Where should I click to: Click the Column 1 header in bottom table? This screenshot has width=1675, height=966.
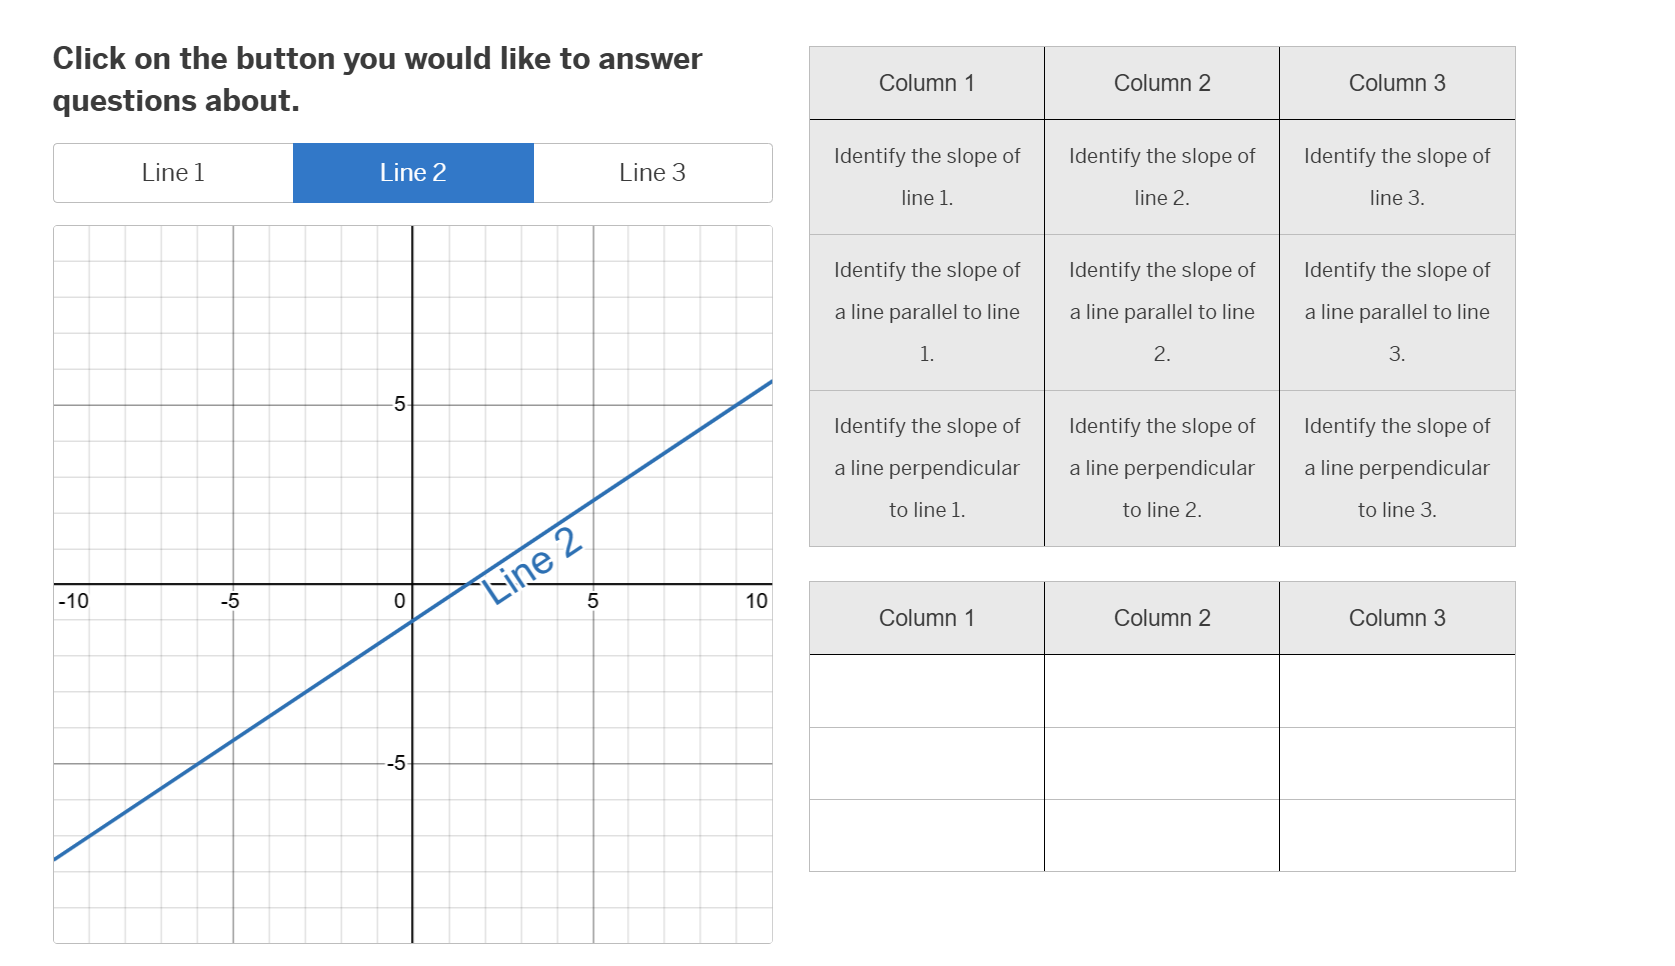(x=925, y=617)
